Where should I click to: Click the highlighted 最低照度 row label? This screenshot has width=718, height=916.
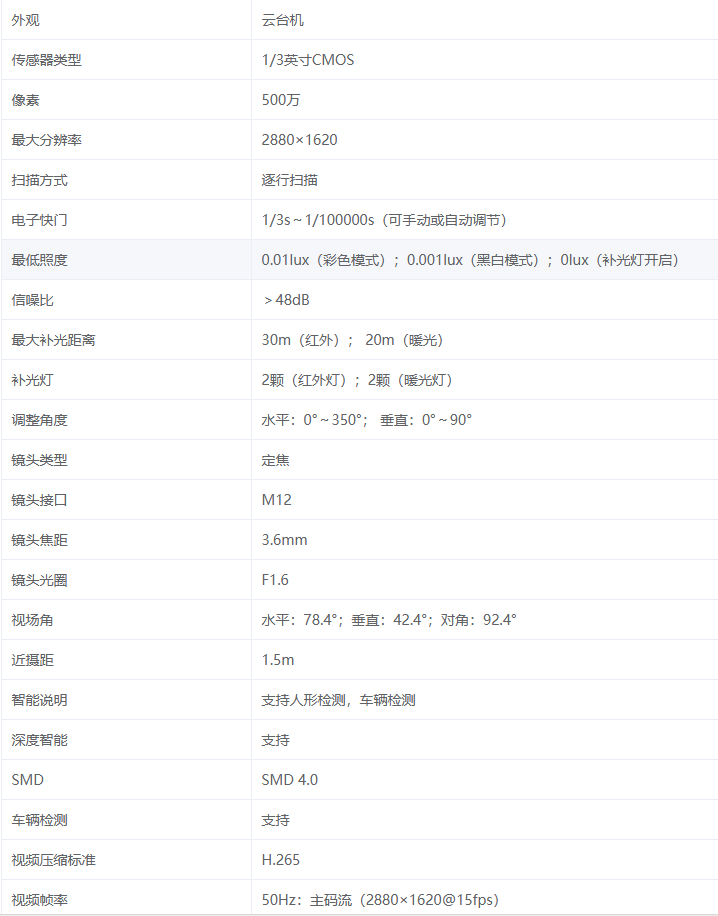pyautogui.click(x=40, y=260)
